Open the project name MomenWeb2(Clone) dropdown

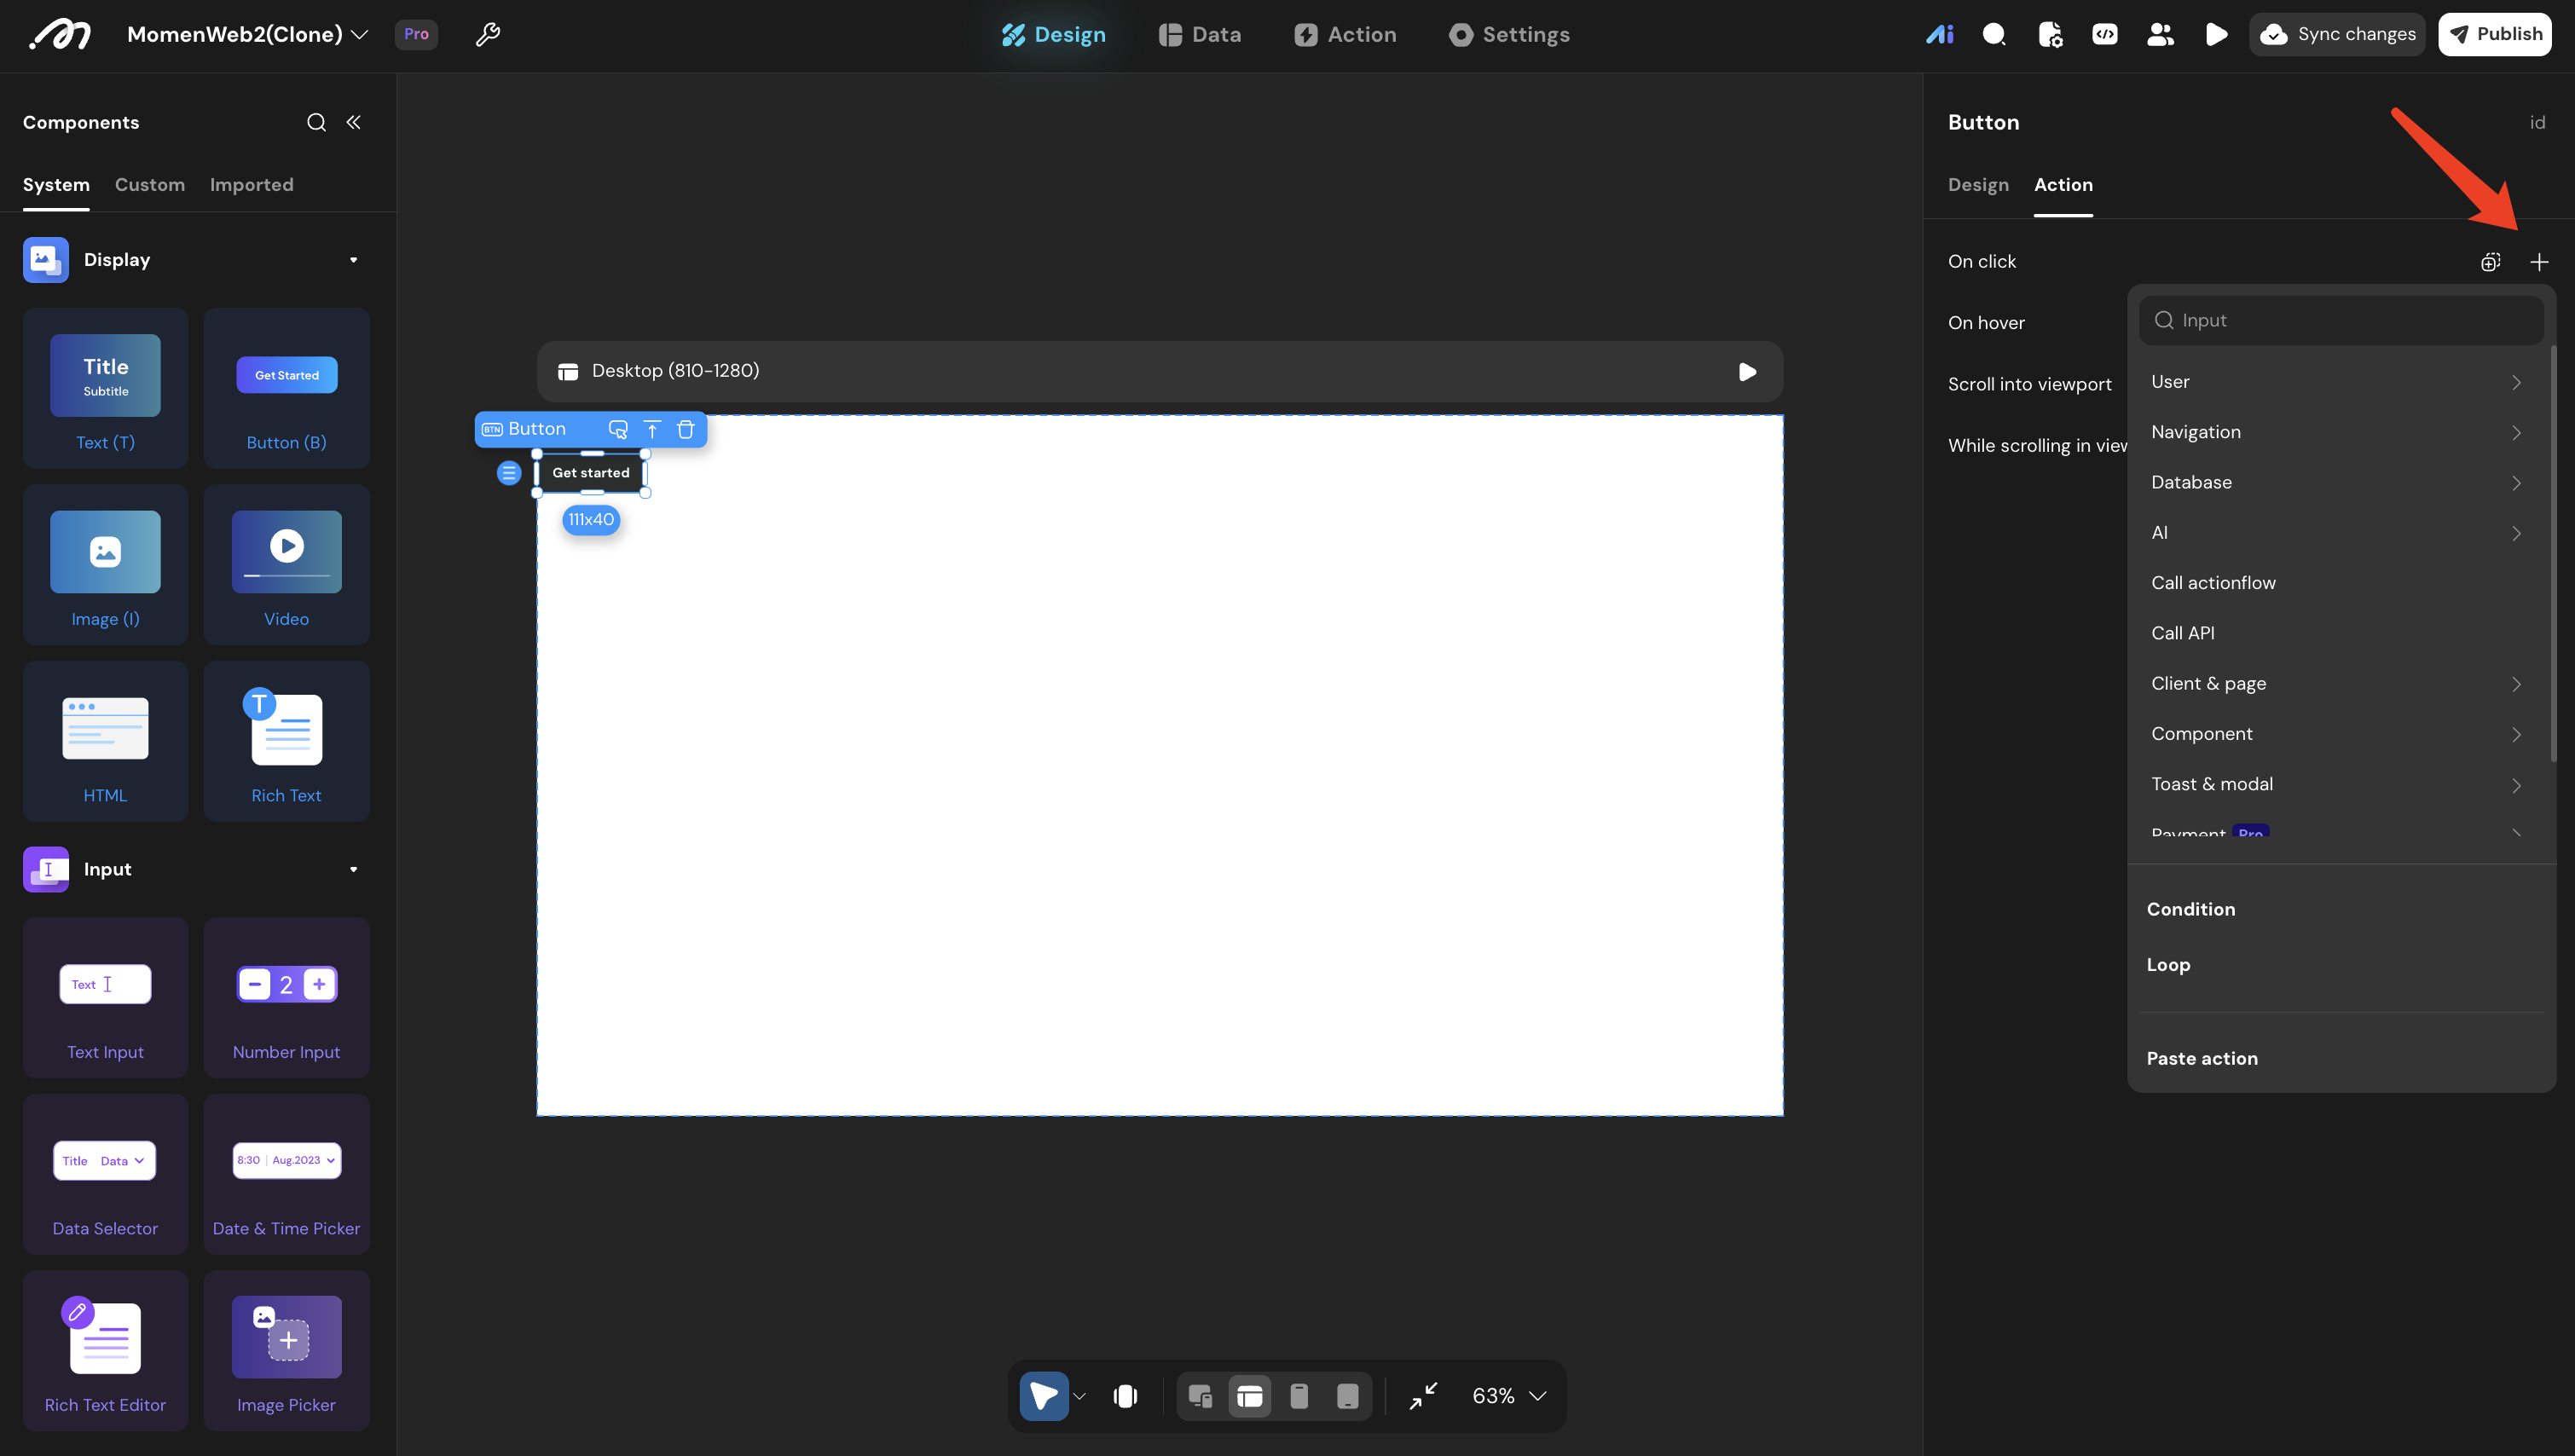[248, 34]
